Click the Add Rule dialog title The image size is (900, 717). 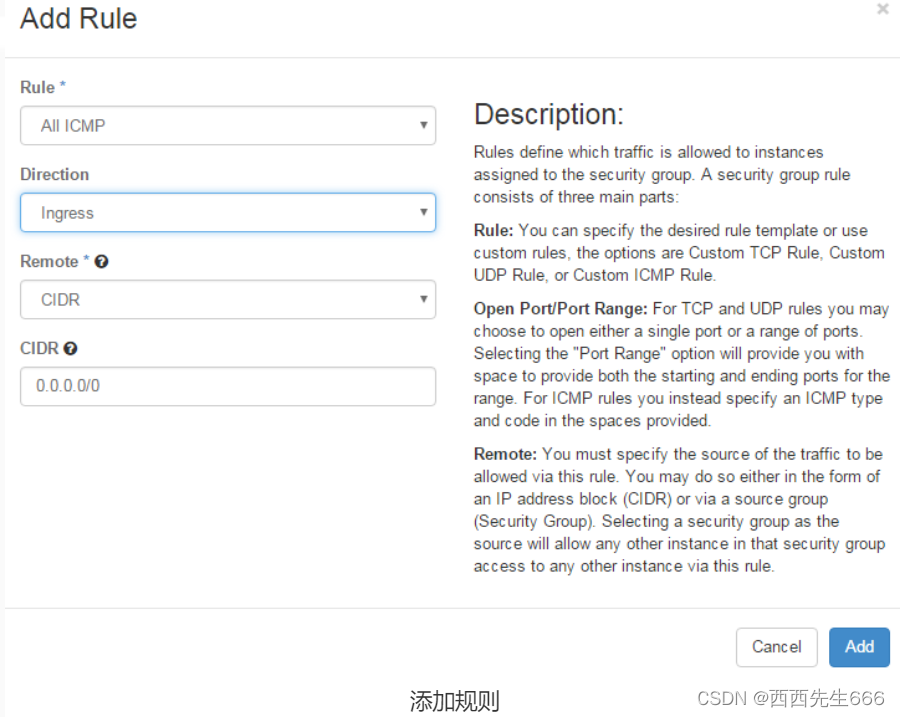click(79, 18)
